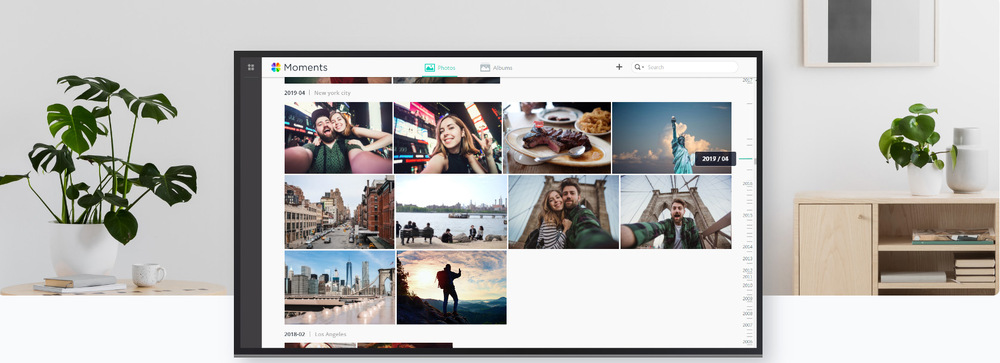This screenshot has height=363, width=1000.
Task: Open the couple selfie under Brooklyn Bridge
Action: coord(564,212)
